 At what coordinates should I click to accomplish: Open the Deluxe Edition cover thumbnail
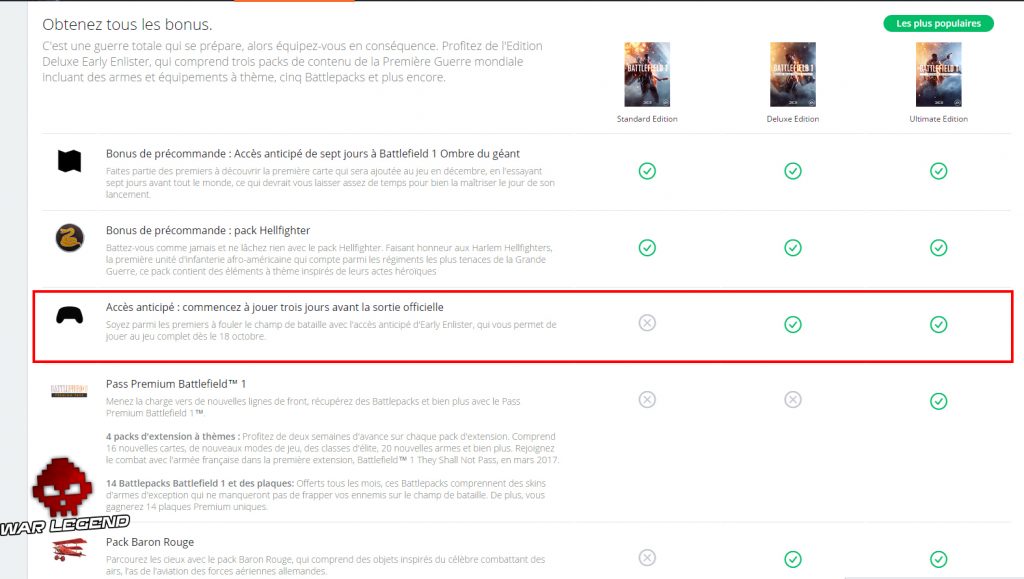[793, 75]
